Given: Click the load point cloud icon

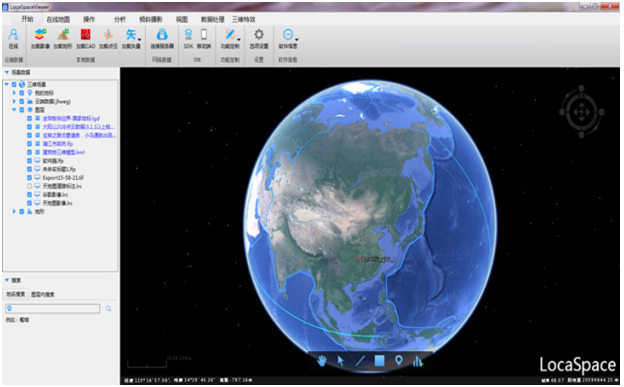Looking at the screenshot, I should click(108, 35).
